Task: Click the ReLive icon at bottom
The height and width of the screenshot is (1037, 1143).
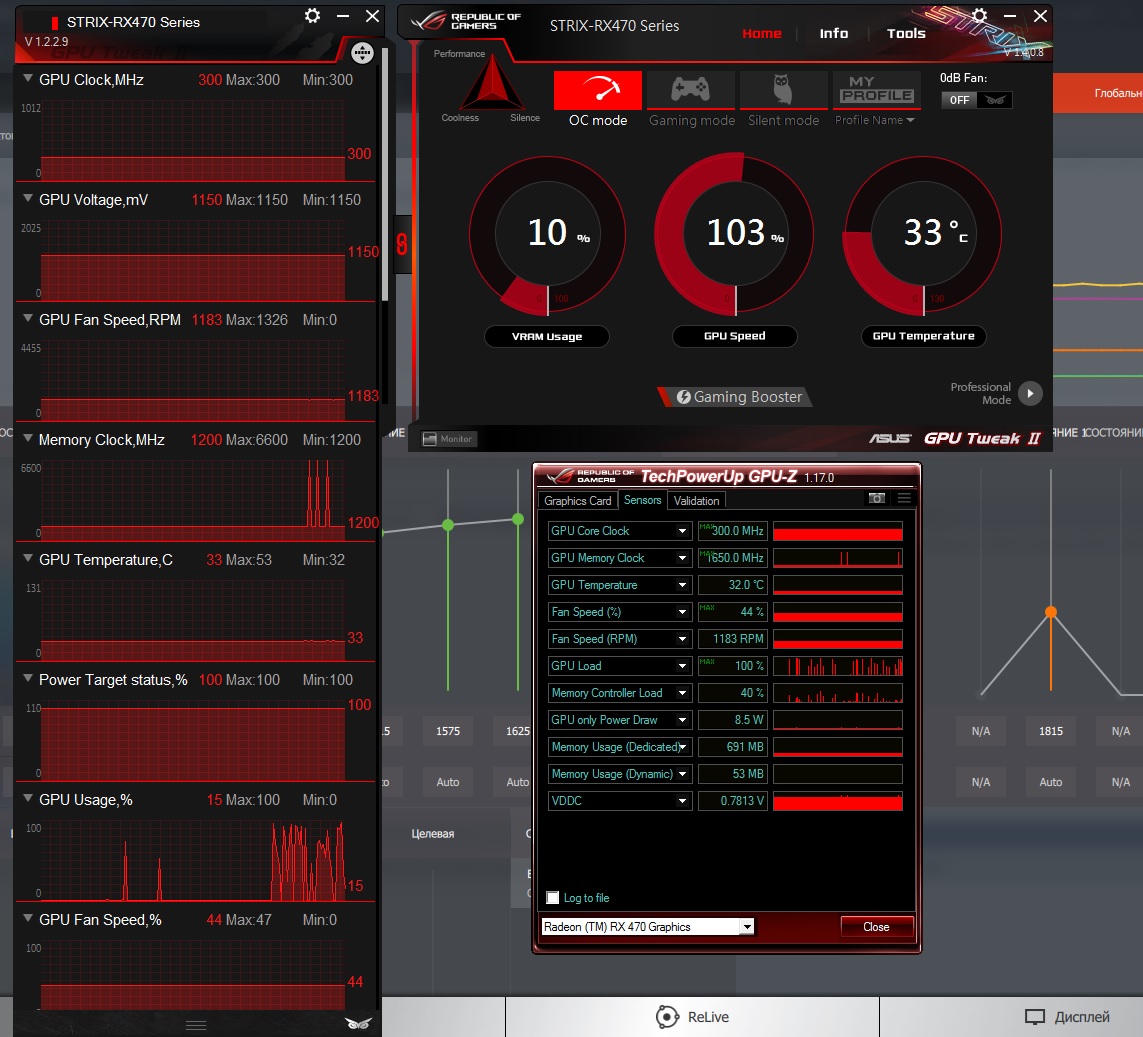Action: point(667,1017)
